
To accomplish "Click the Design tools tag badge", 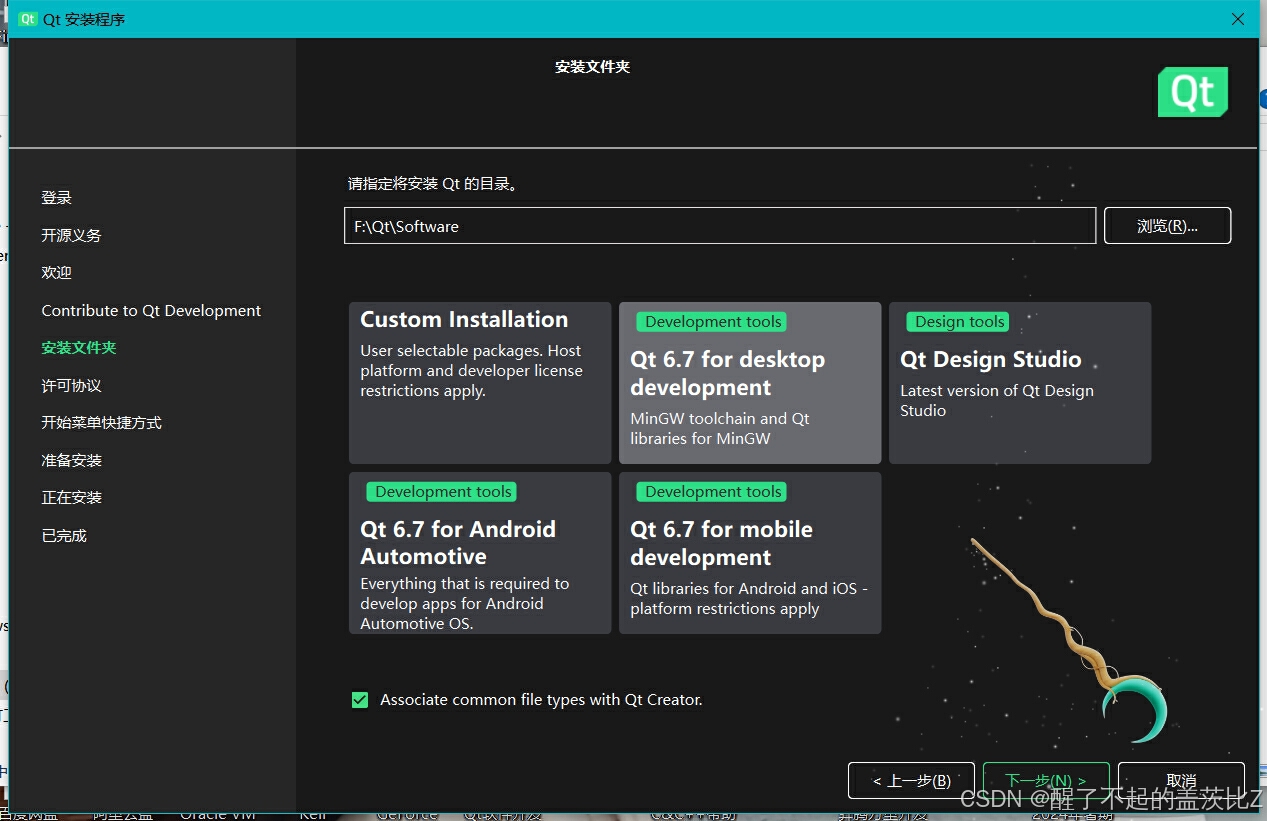I will coord(959,322).
